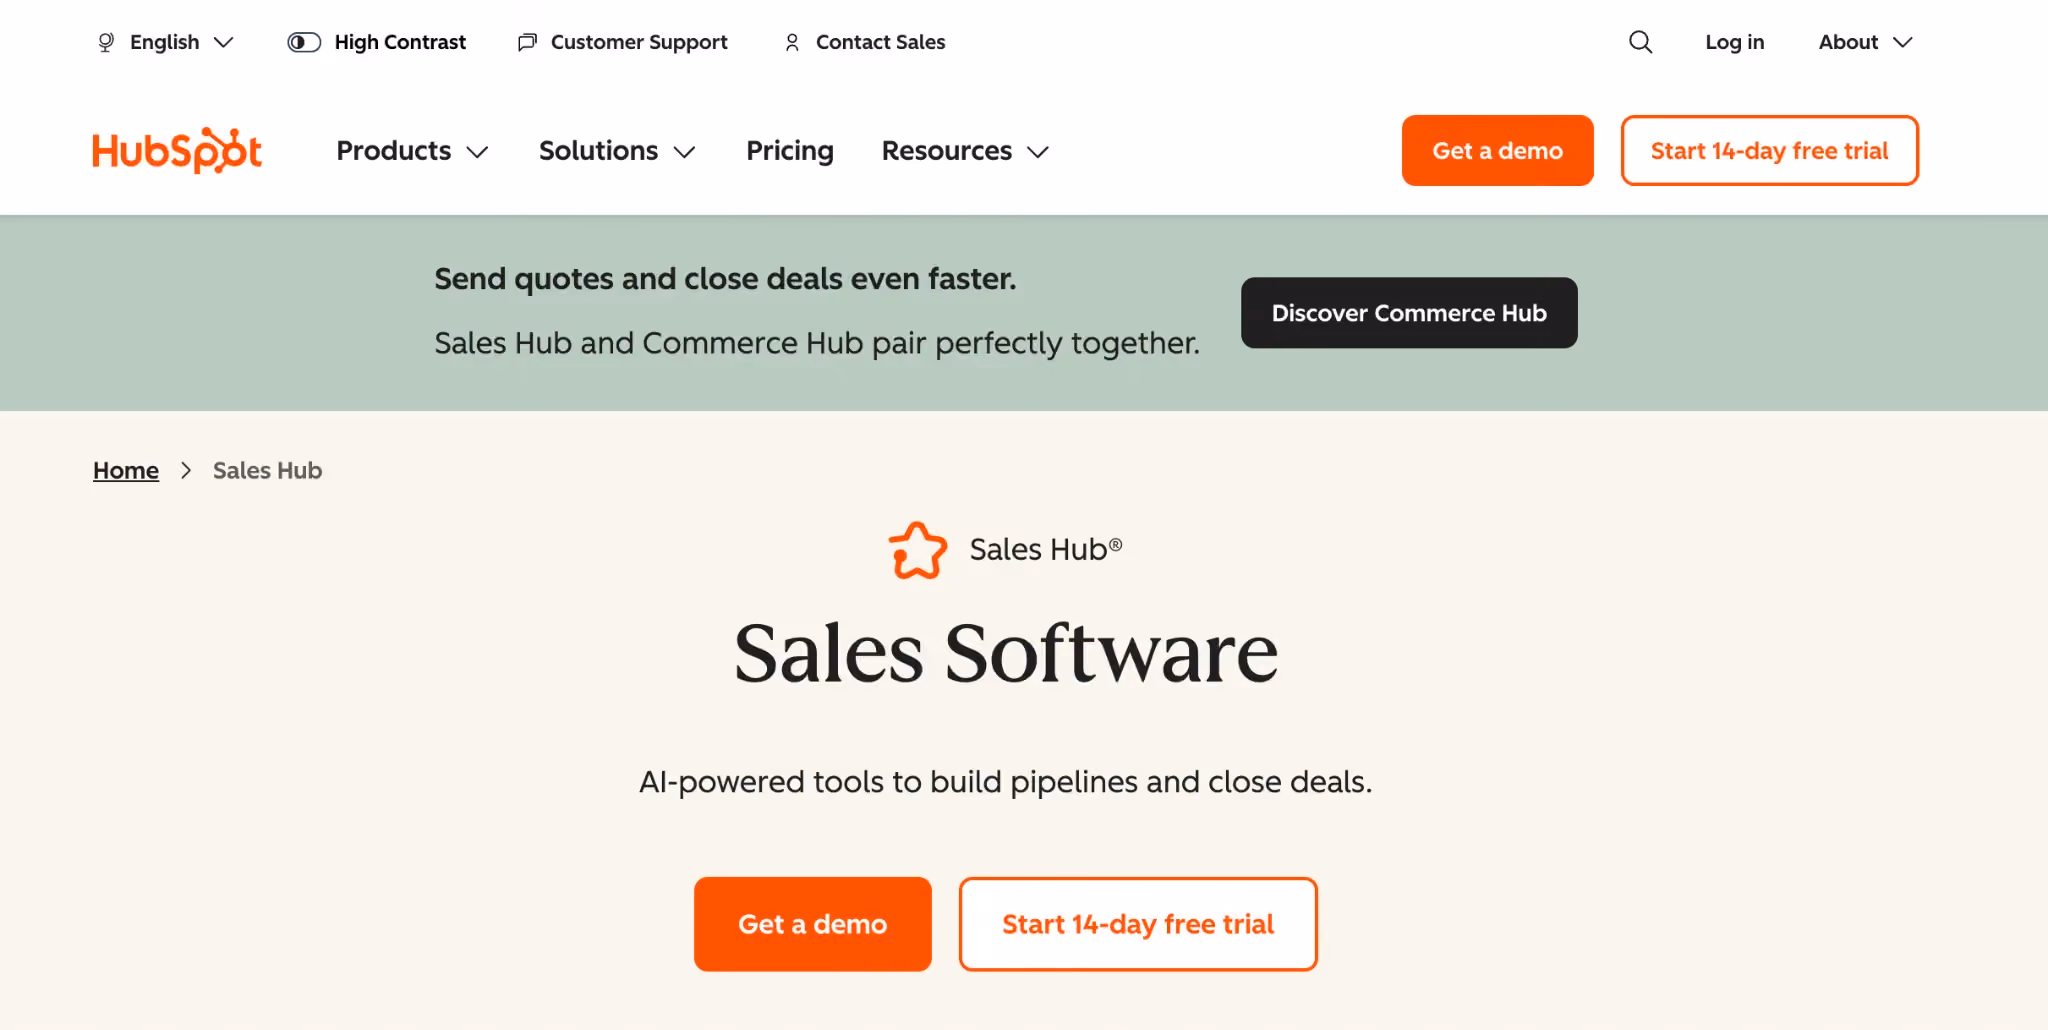Viewport: 2048px width, 1030px height.
Task: Click the globe language icon
Action: click(106, 42)
